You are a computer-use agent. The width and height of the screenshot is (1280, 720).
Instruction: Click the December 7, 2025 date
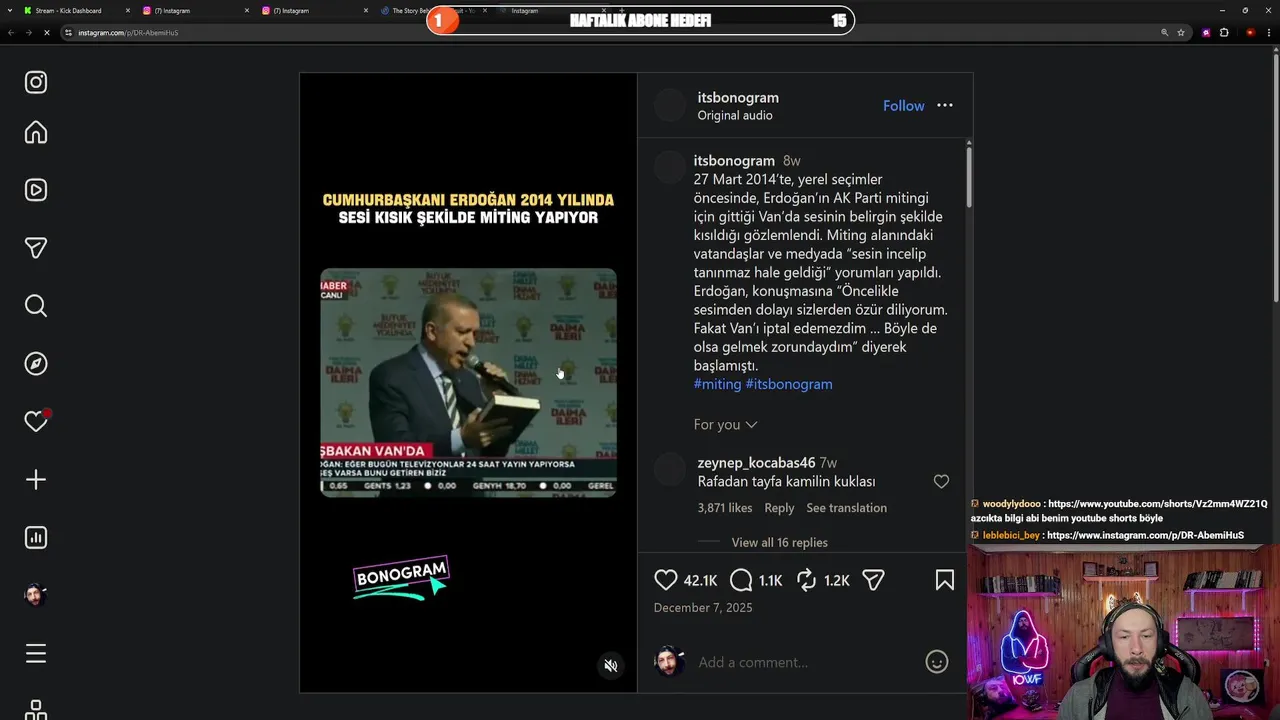[x=703, y=608]
